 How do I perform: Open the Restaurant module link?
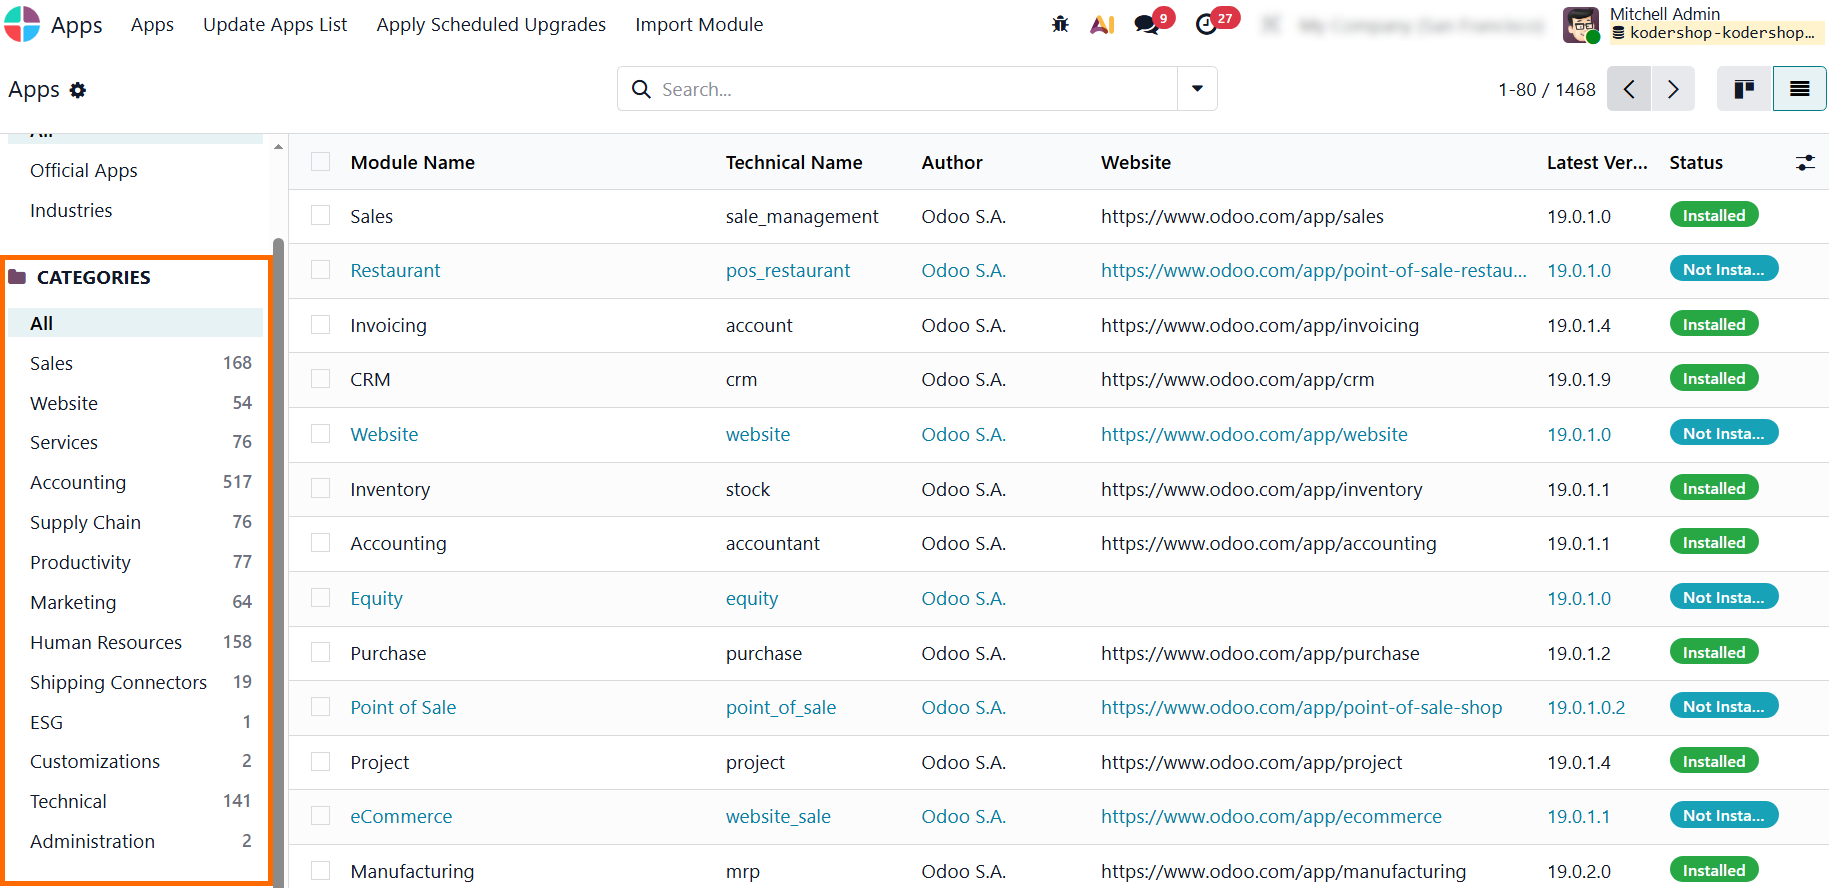(395, 270)
